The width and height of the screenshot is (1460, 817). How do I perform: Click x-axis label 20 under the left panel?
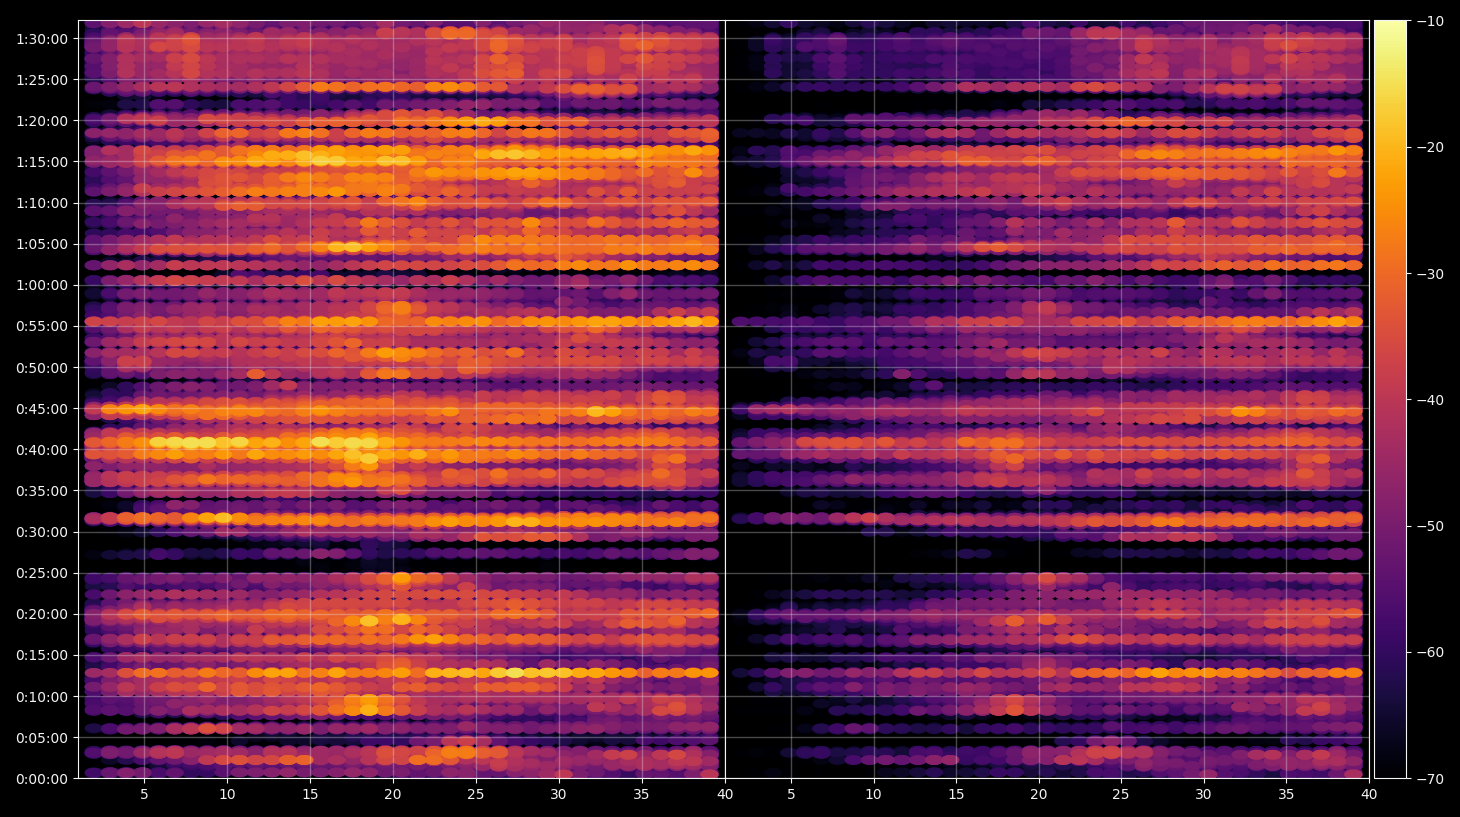393,795
